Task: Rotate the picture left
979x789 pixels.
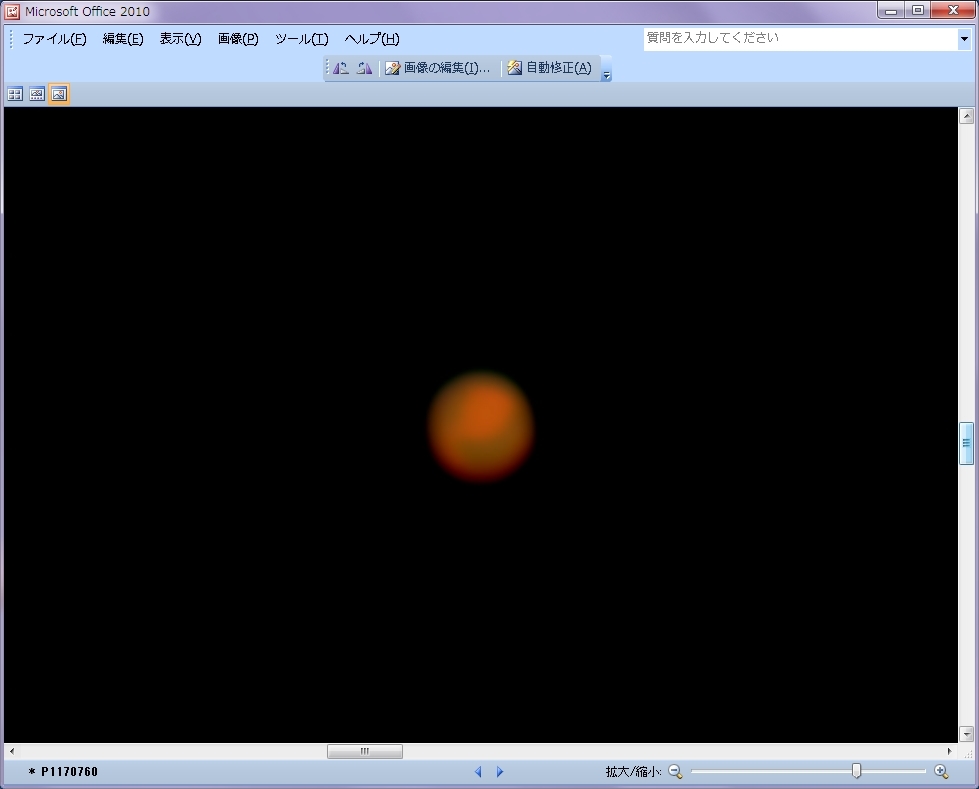Action: [341, 68]
